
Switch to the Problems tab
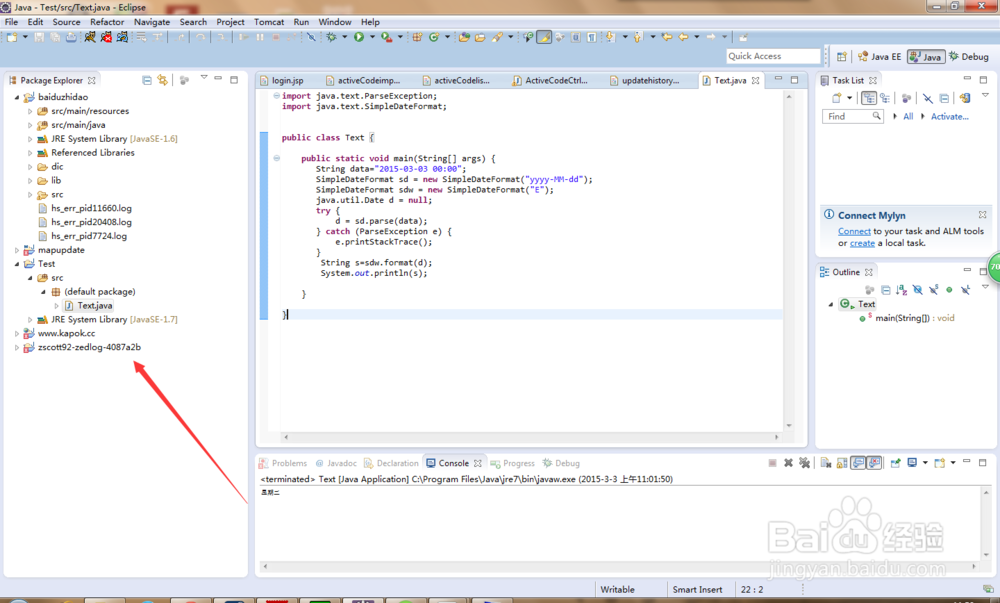click(283, 463)
